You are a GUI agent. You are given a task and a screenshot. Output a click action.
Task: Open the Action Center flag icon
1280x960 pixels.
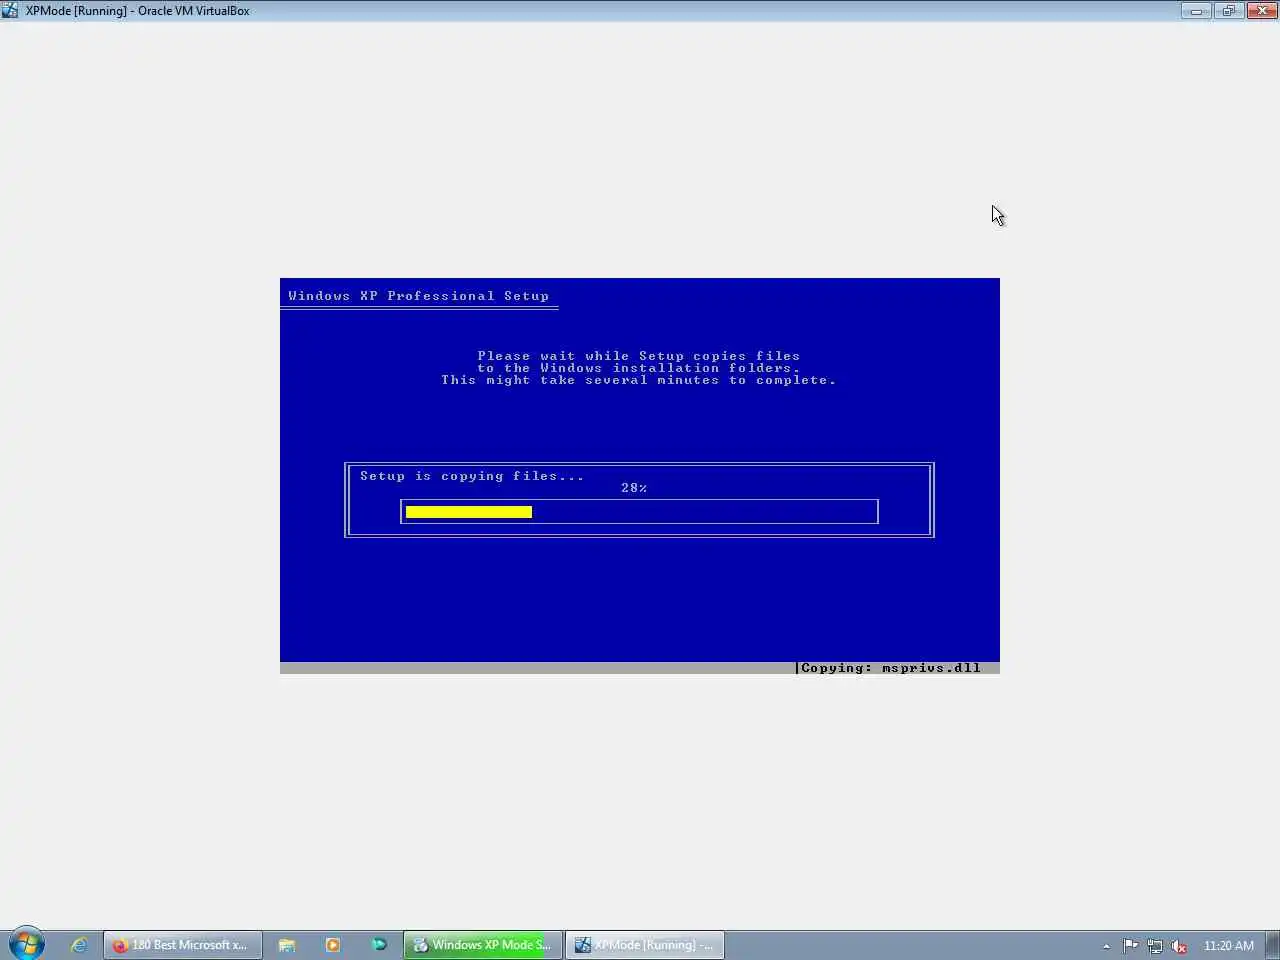pos(1130,946)
